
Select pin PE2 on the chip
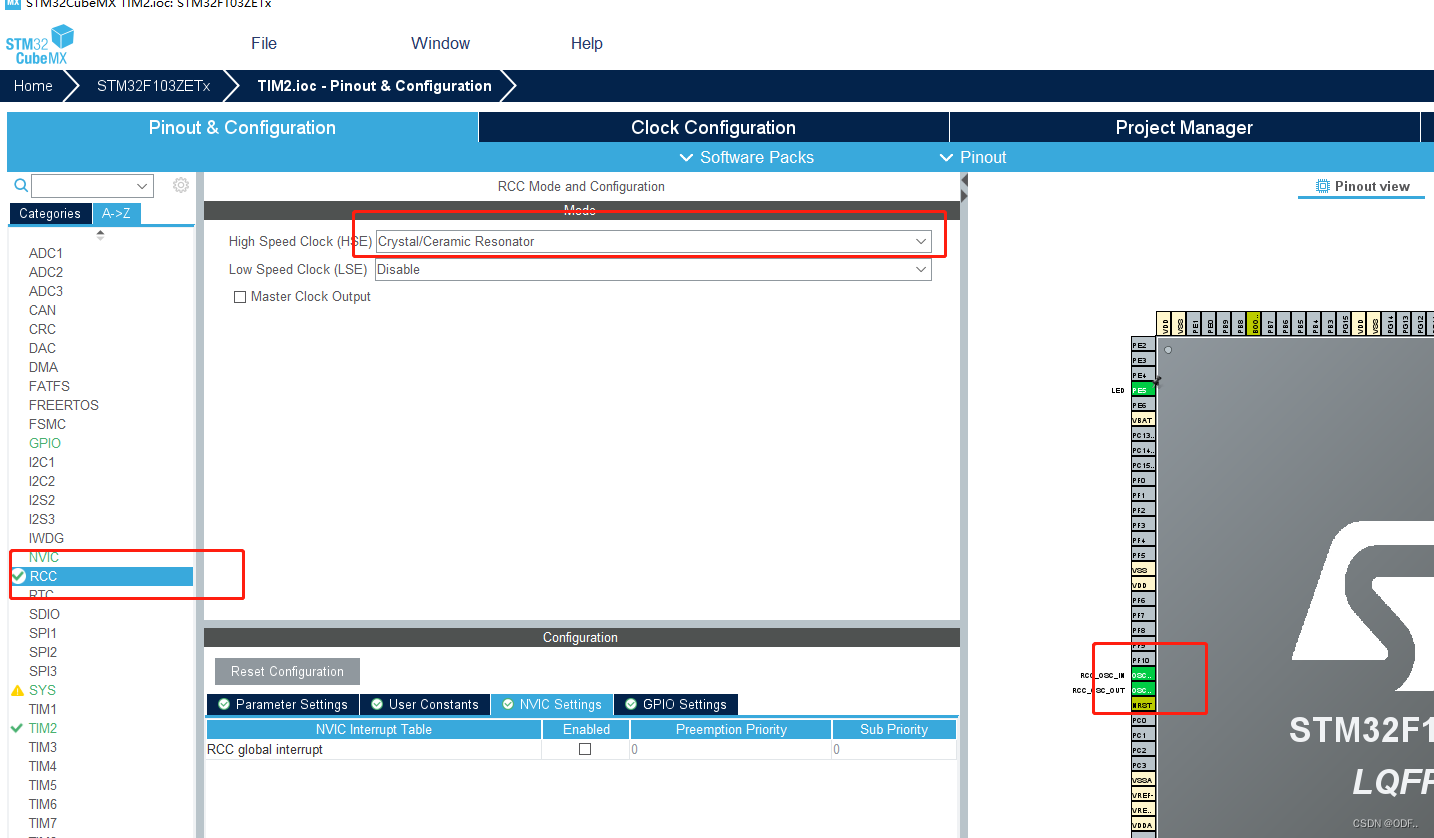(1143, 345)
